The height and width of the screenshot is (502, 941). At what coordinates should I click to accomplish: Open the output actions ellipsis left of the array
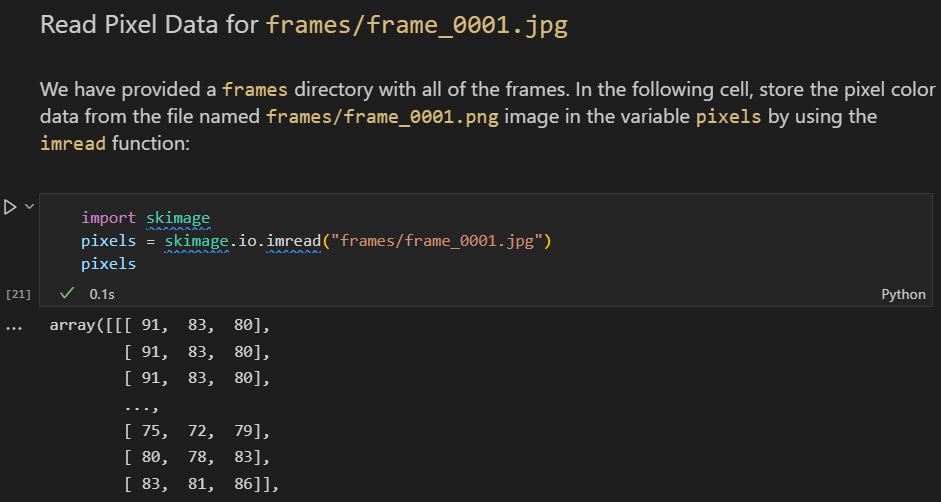tap(13, 327)
